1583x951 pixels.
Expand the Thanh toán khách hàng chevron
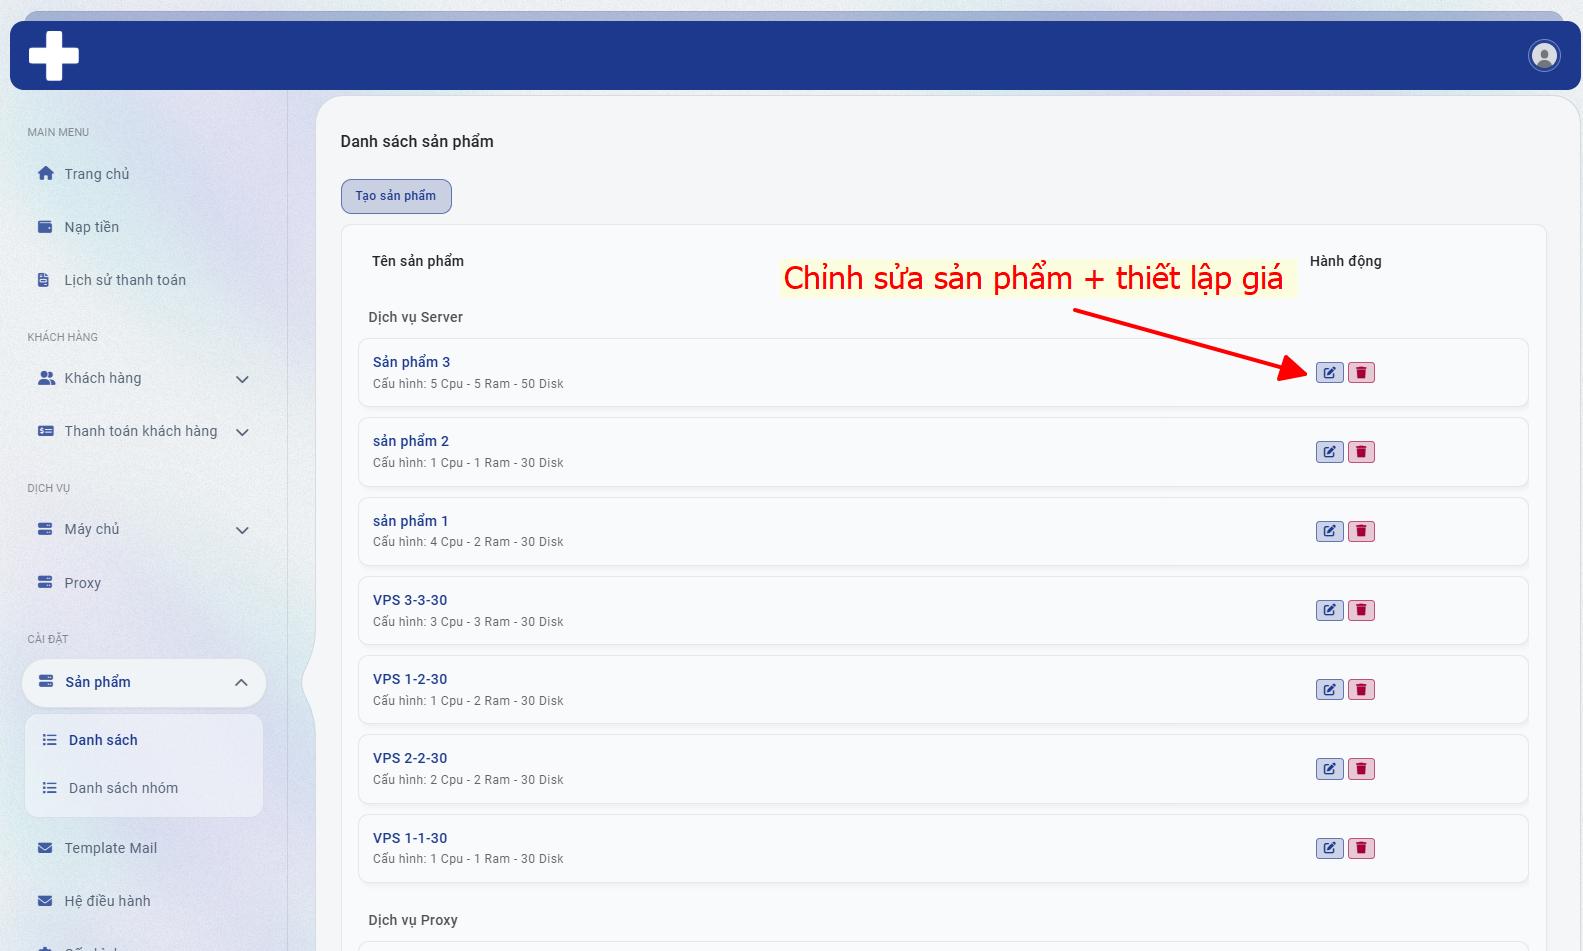242,432
